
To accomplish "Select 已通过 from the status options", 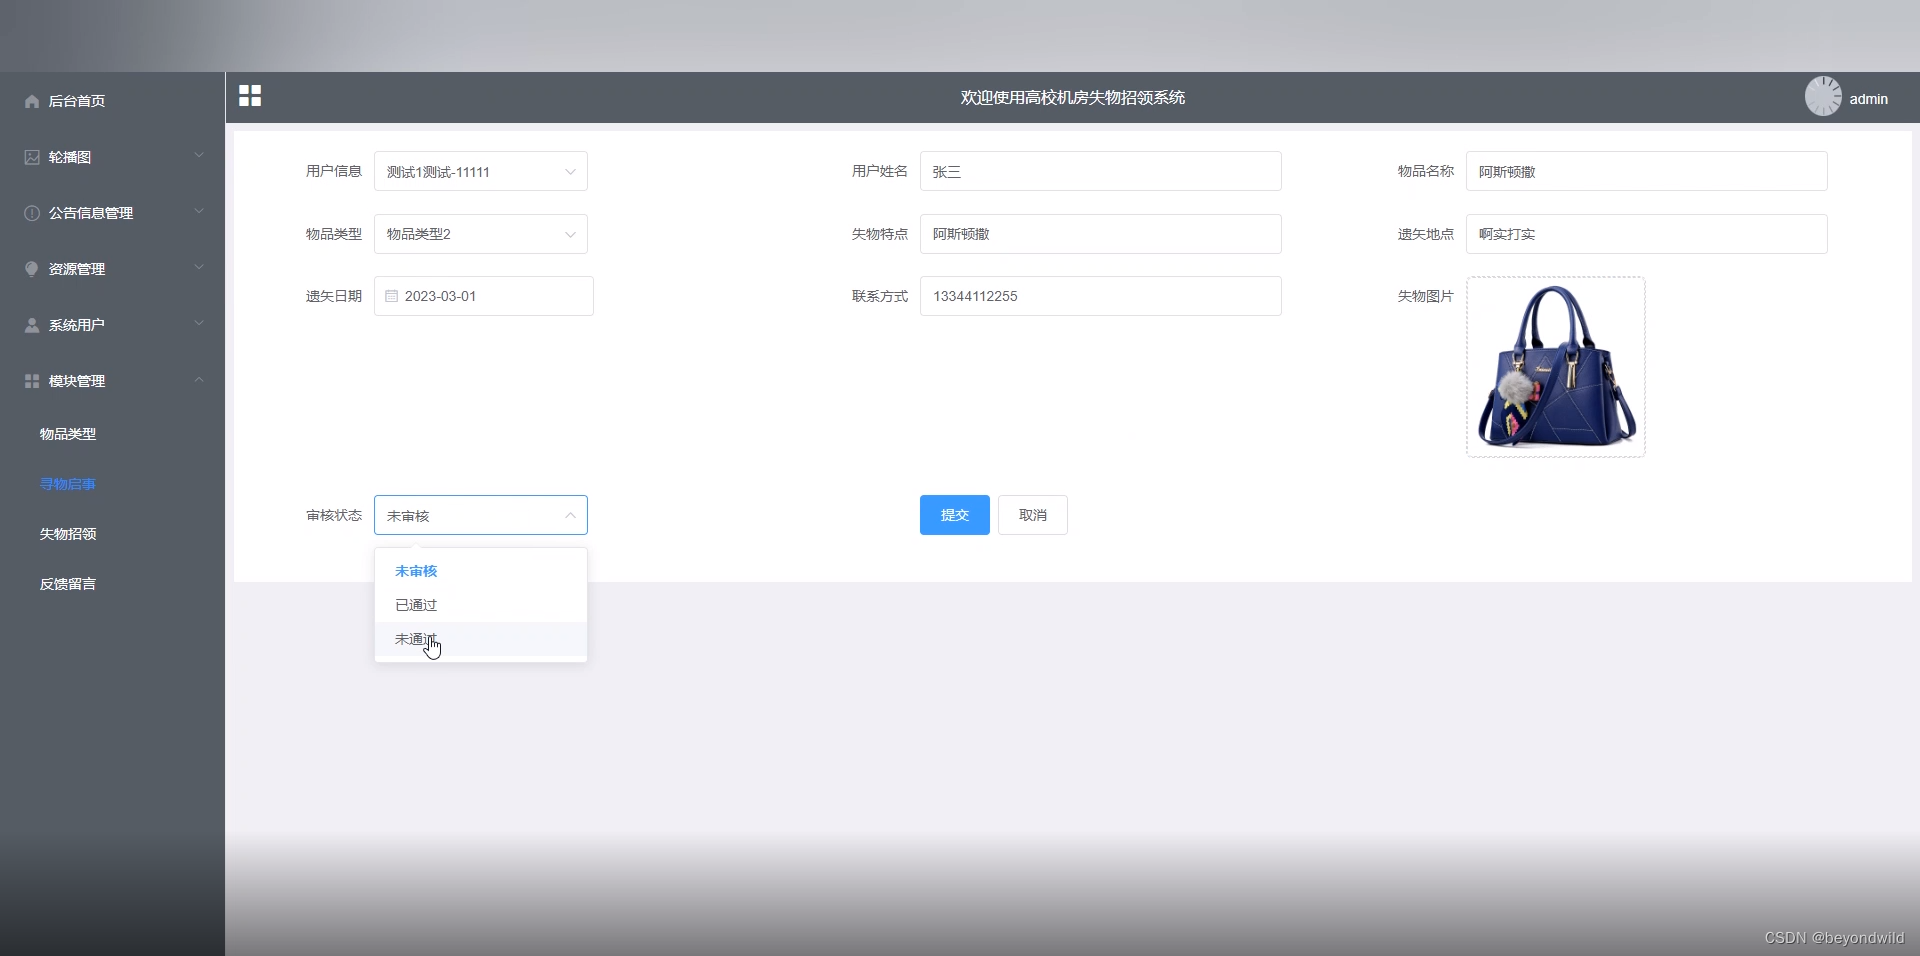I will coord(415,605).
